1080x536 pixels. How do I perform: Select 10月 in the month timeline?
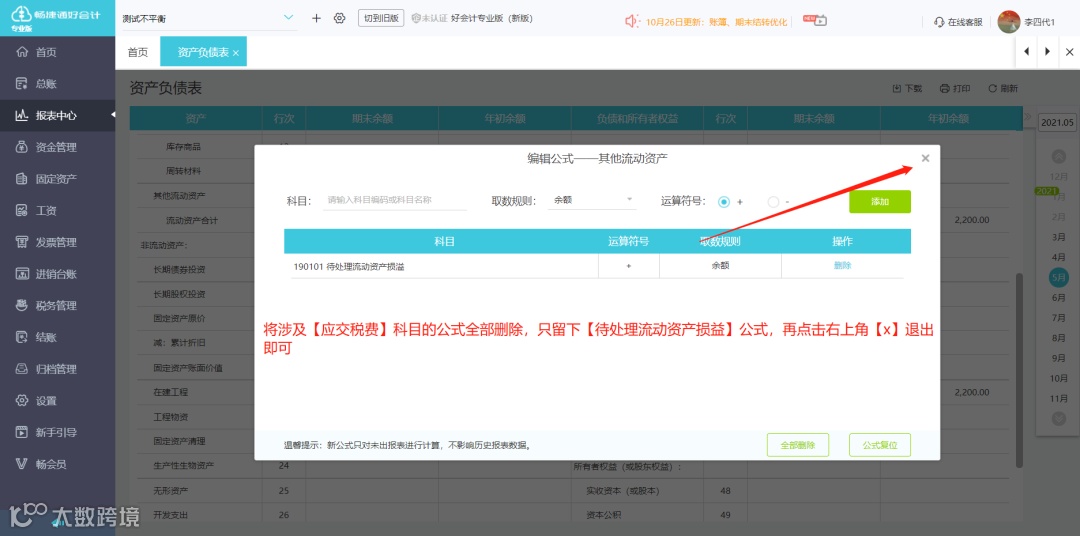pos(1059,378)
